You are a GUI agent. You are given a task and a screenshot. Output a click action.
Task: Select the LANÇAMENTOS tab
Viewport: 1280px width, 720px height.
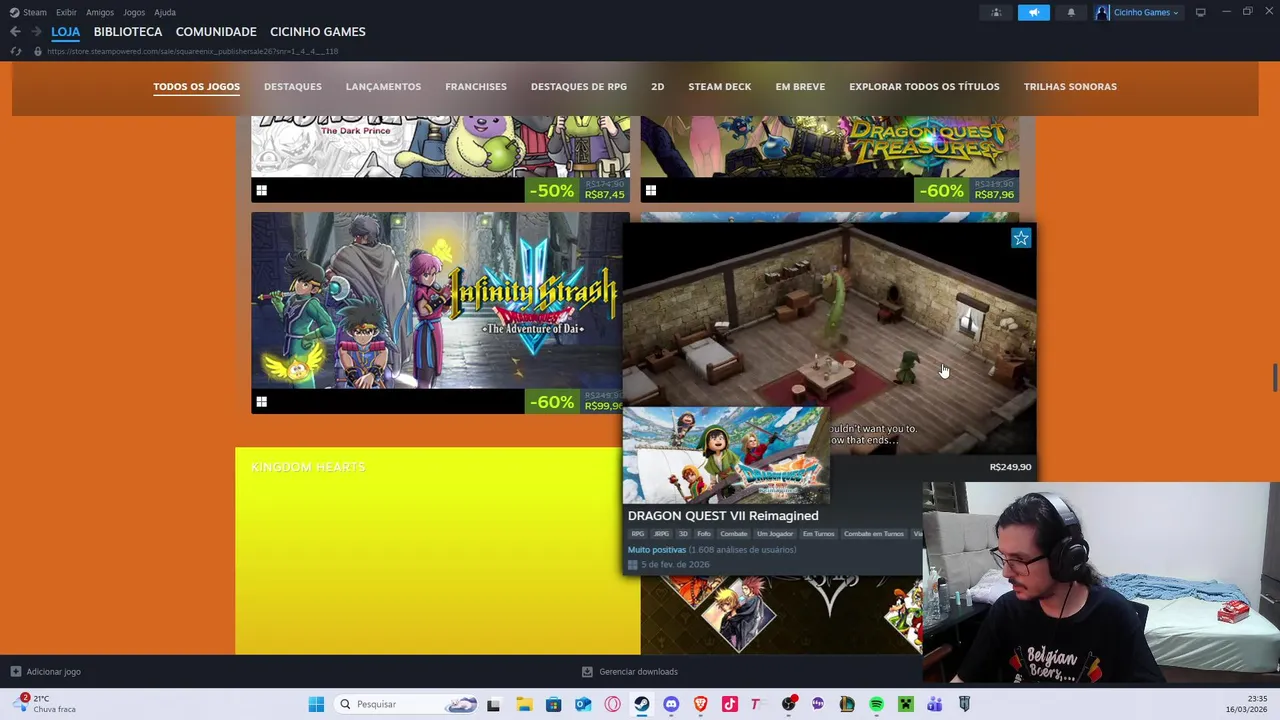383,87
